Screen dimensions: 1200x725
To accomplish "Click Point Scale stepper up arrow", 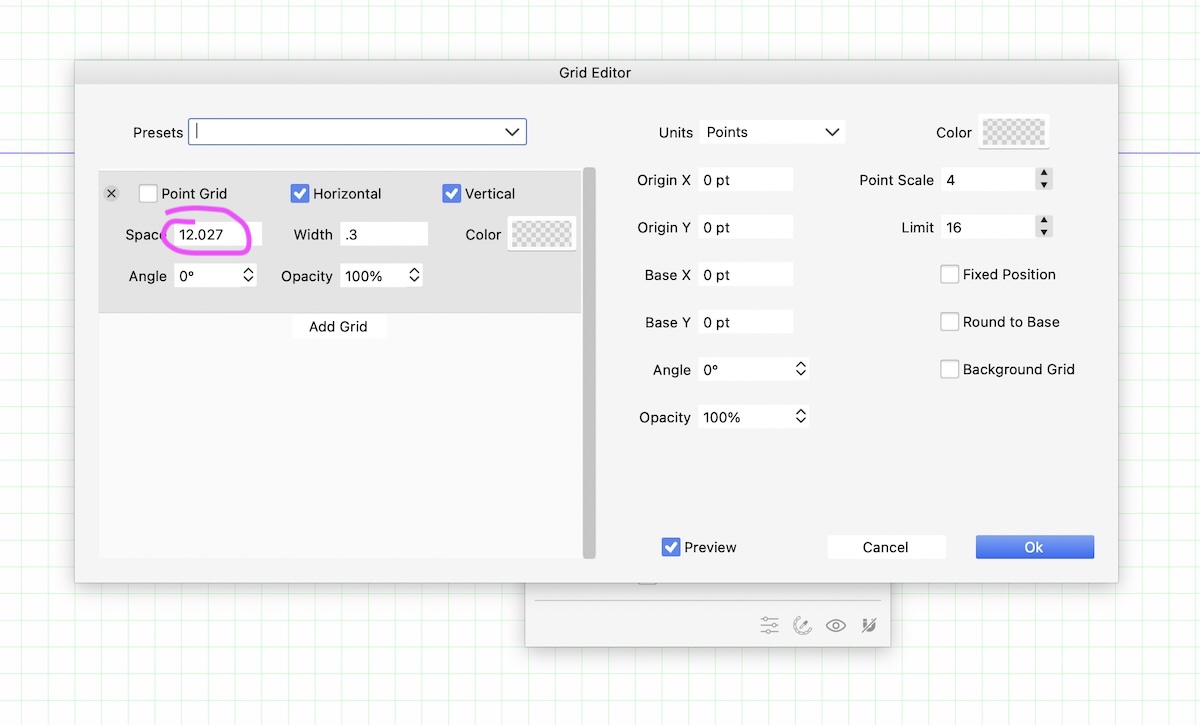I will (x=1044, y=174).
